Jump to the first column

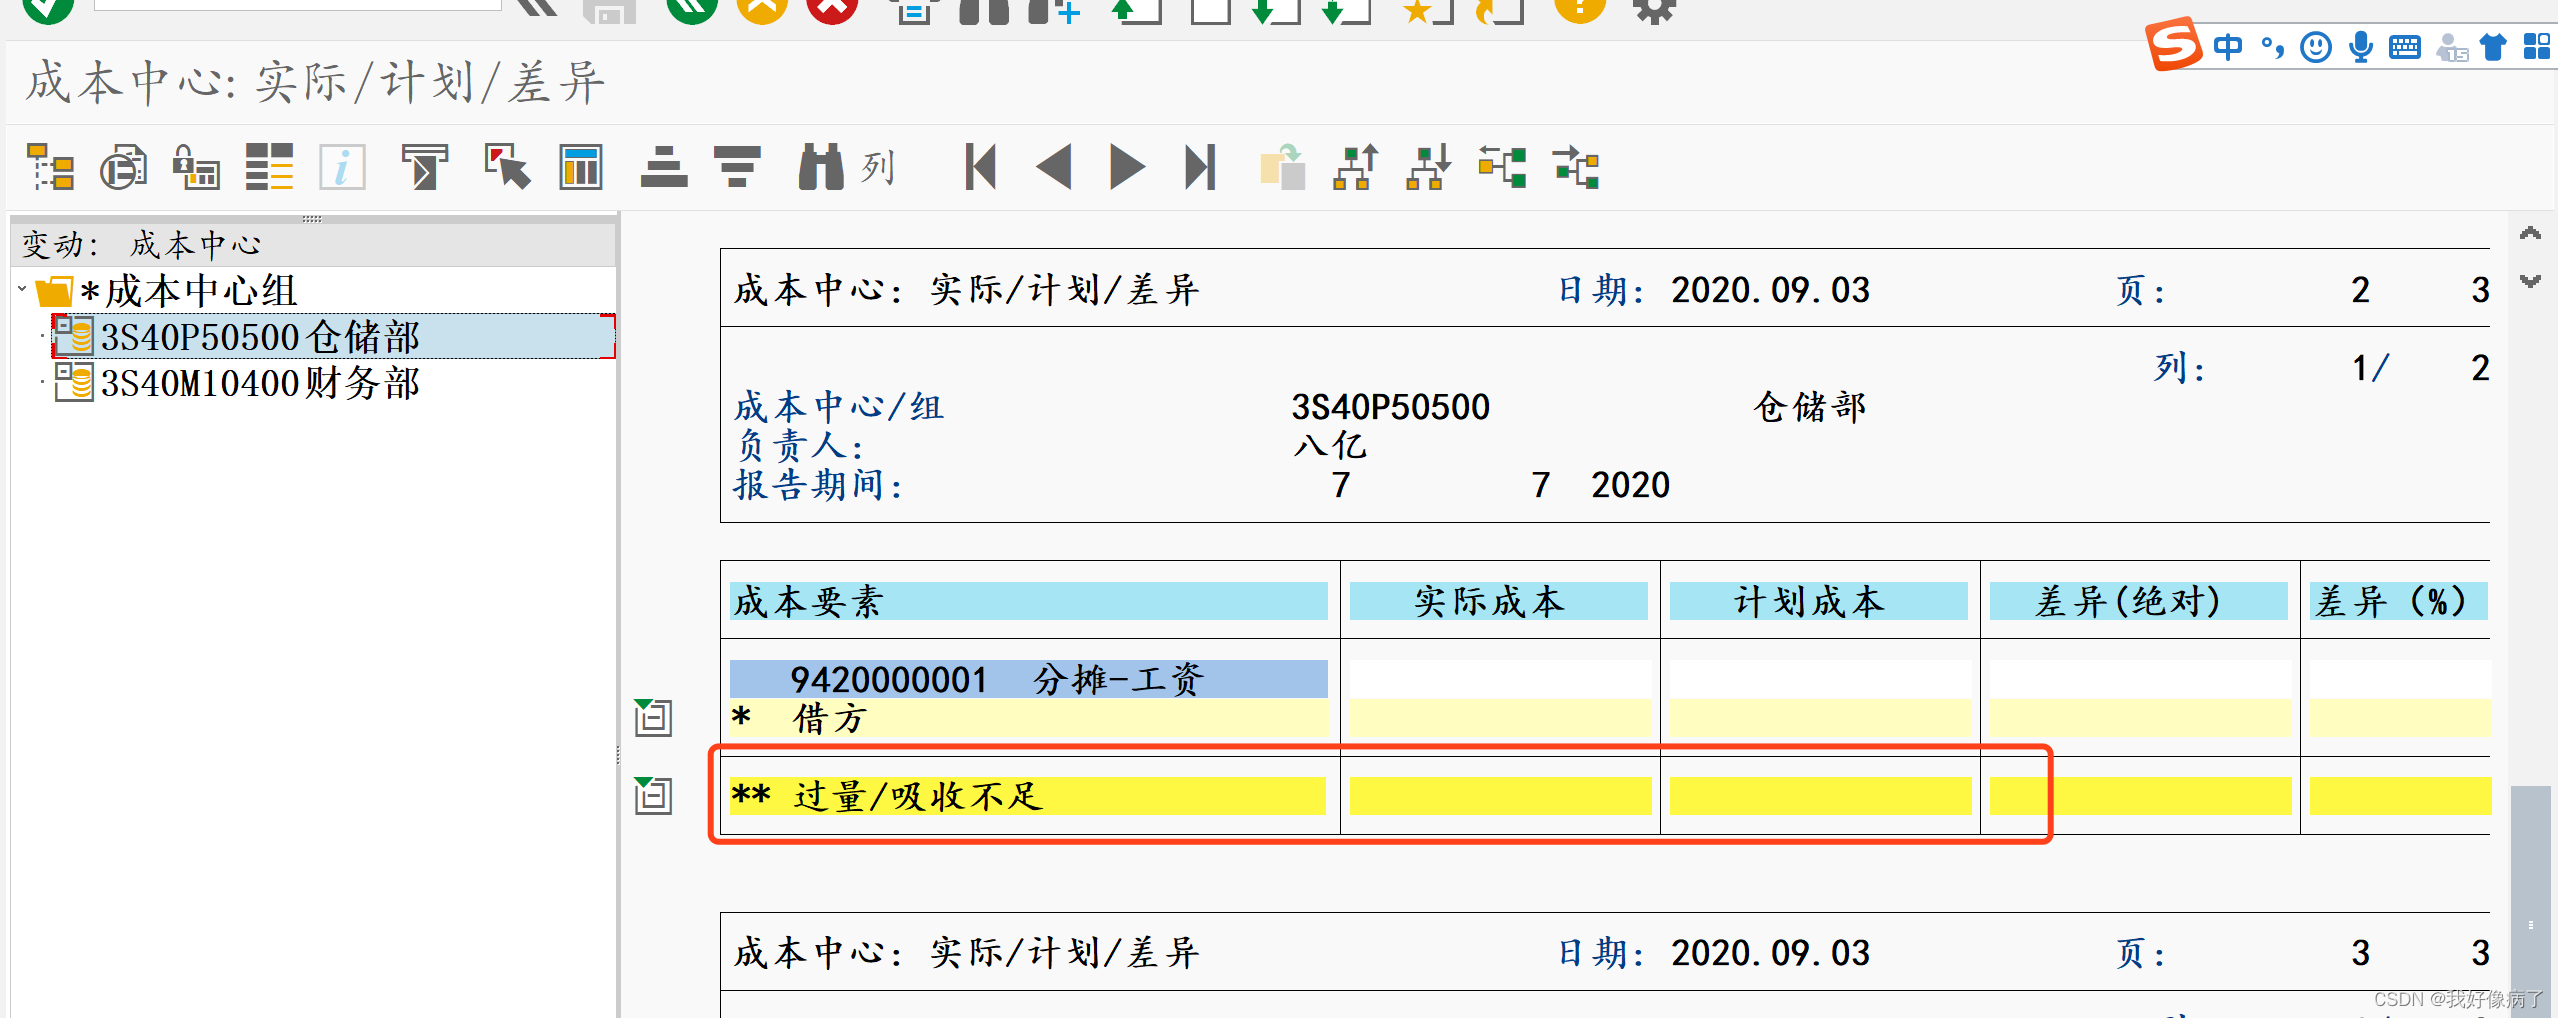[980, 167]
